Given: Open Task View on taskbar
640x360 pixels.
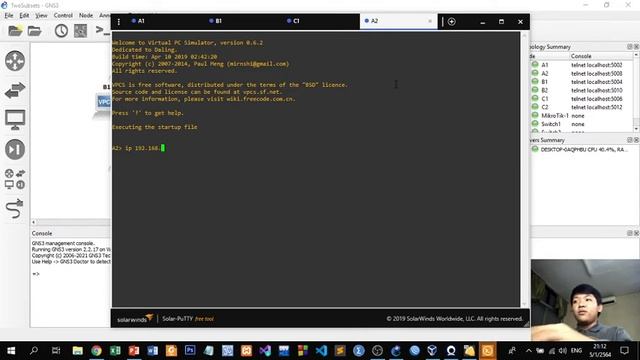Looking at the screenshot, I should (56, 351).
